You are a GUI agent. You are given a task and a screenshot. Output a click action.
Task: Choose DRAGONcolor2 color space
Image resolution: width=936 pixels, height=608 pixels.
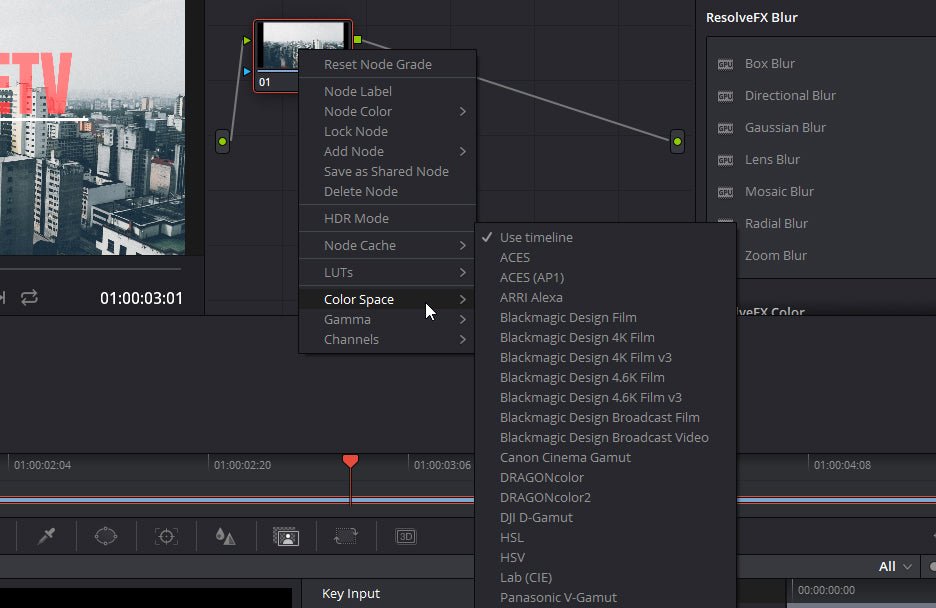[x=605, y=497]
